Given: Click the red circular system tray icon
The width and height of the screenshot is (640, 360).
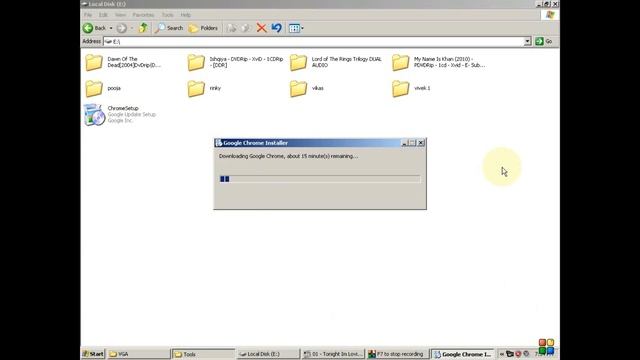Looking at the screenshot, I should 518,354.
